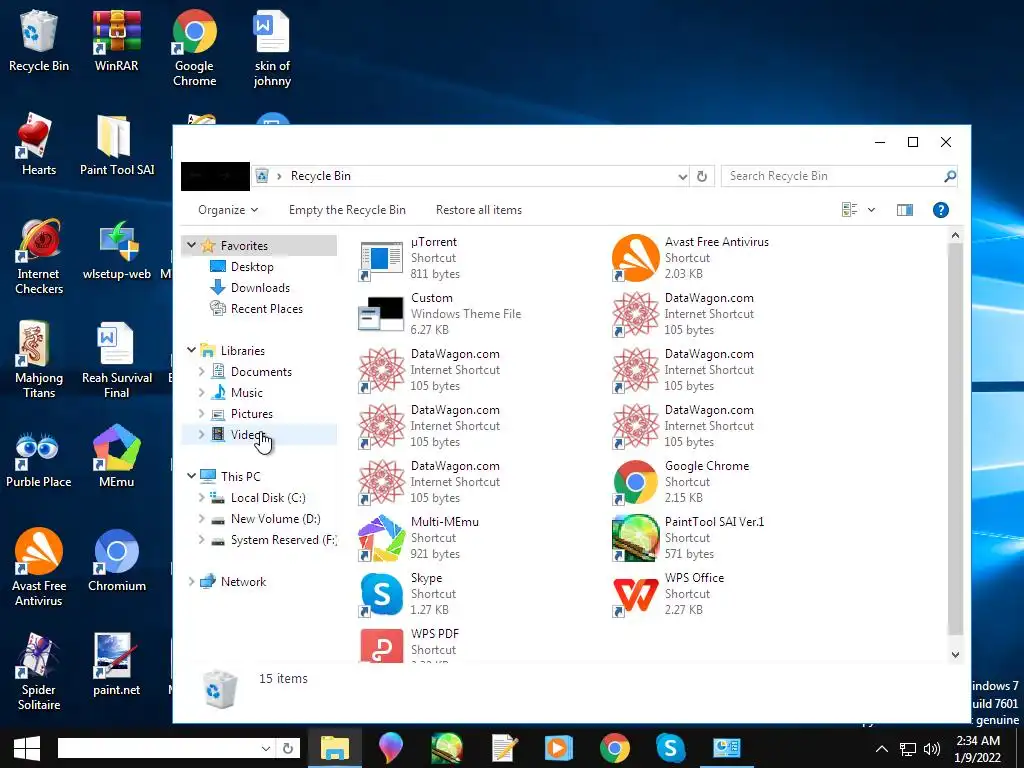Select the Google Chrome shortcut in Recycle Bin
Viewport: 1024px width, 768px height.
tap(680, 482)
